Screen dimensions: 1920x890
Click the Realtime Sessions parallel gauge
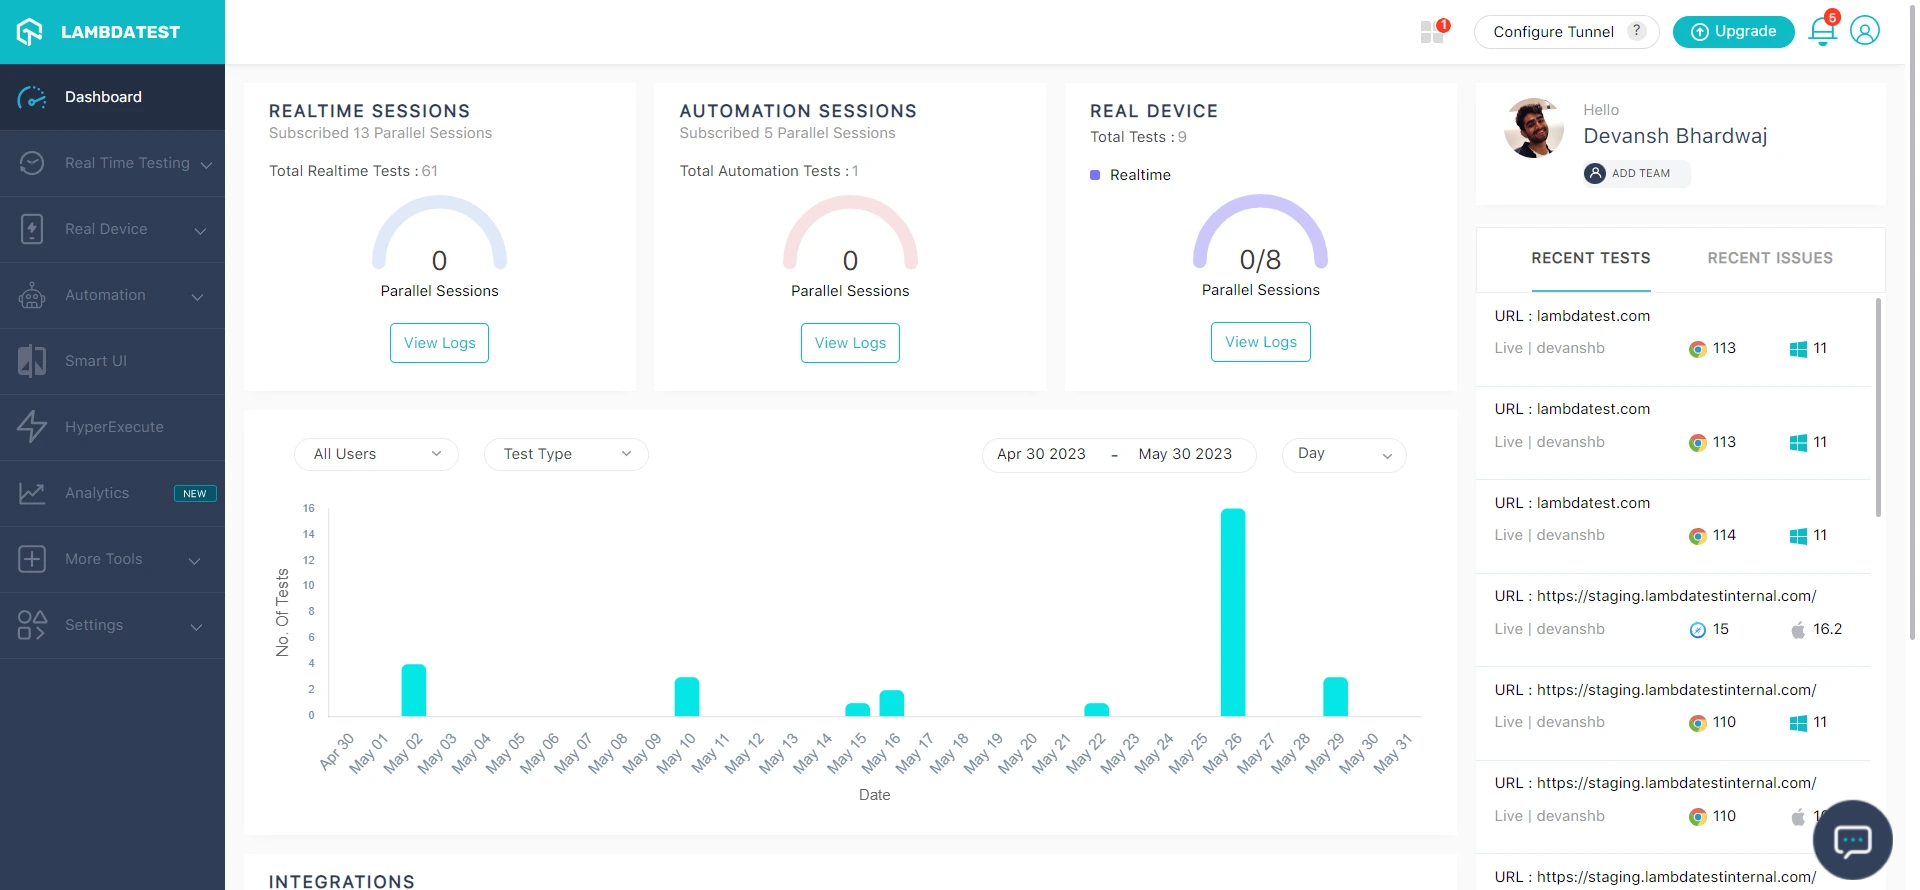point(439,234)
